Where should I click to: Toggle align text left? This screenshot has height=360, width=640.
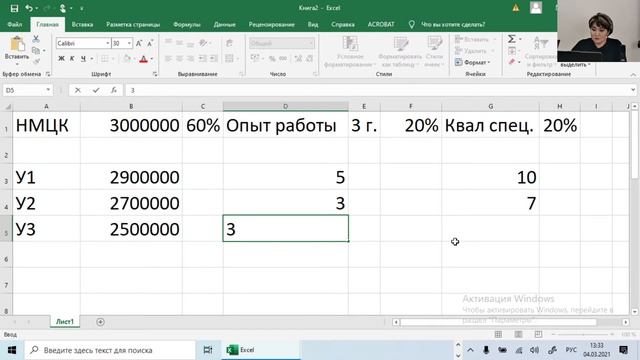[168, 59]
